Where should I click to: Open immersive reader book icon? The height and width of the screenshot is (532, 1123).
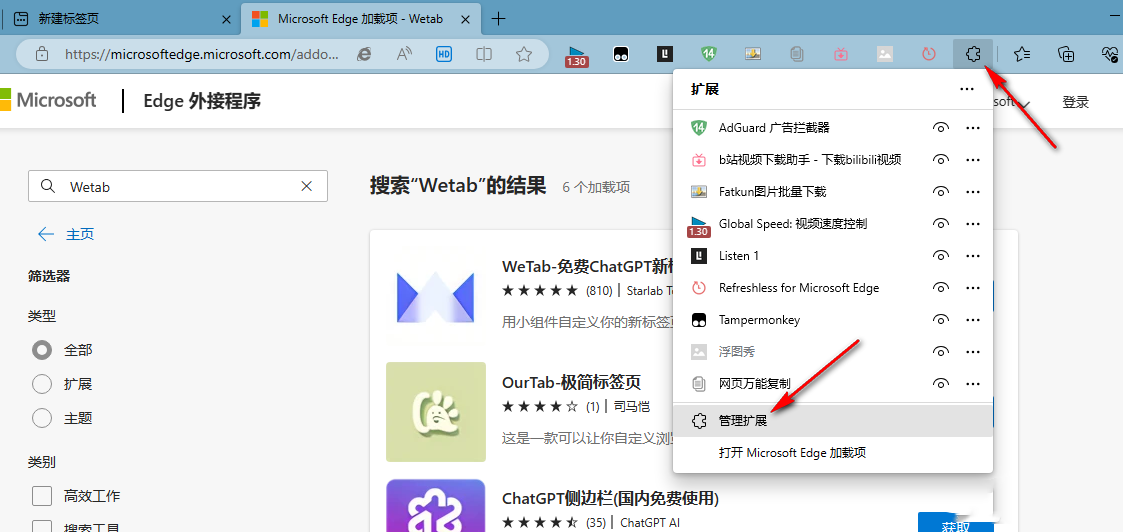484,54
